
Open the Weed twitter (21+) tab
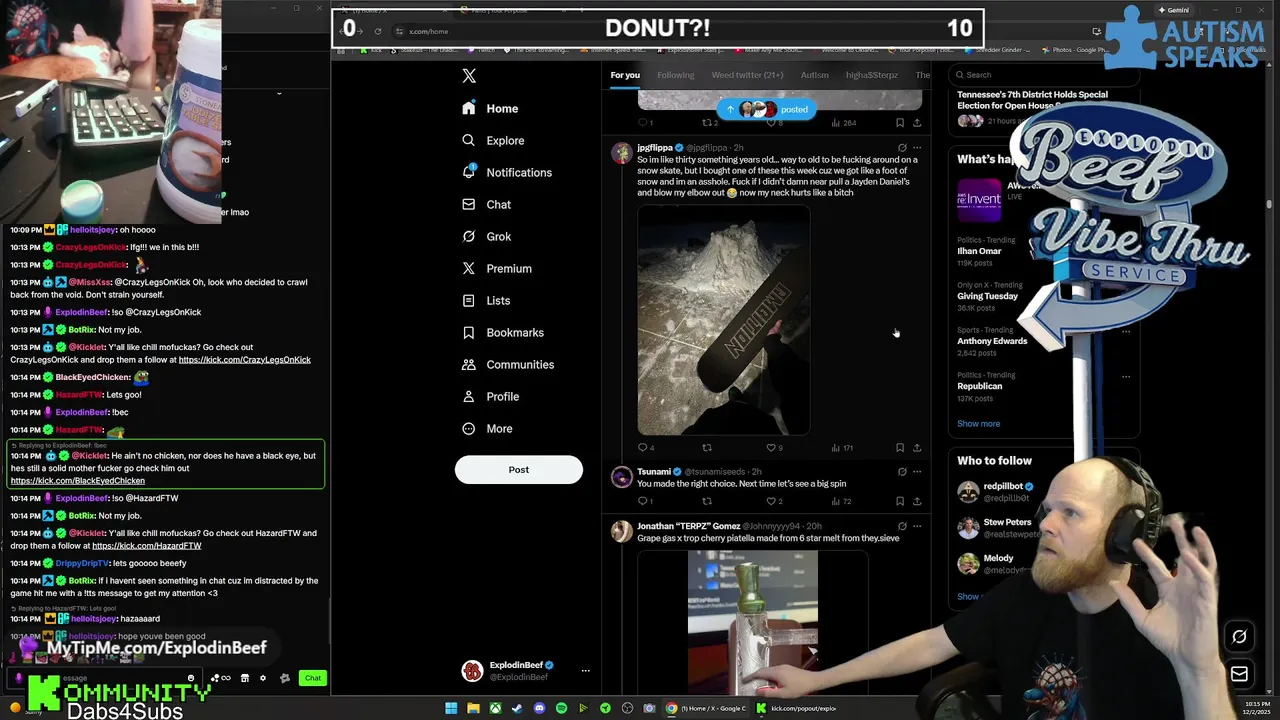tap(747, 75)
